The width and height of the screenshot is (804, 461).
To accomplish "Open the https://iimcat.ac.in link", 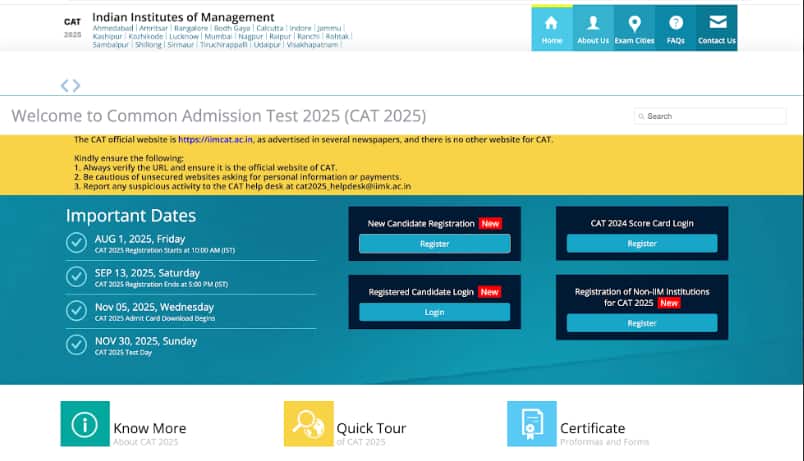I will pos(215,139).
